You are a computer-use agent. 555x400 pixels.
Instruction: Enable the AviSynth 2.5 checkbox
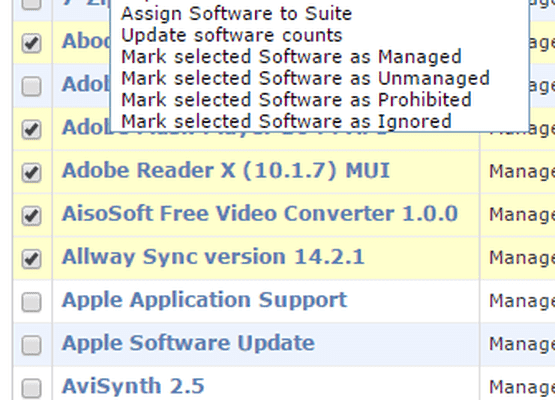pyautogui.click(x=32, y=388)
